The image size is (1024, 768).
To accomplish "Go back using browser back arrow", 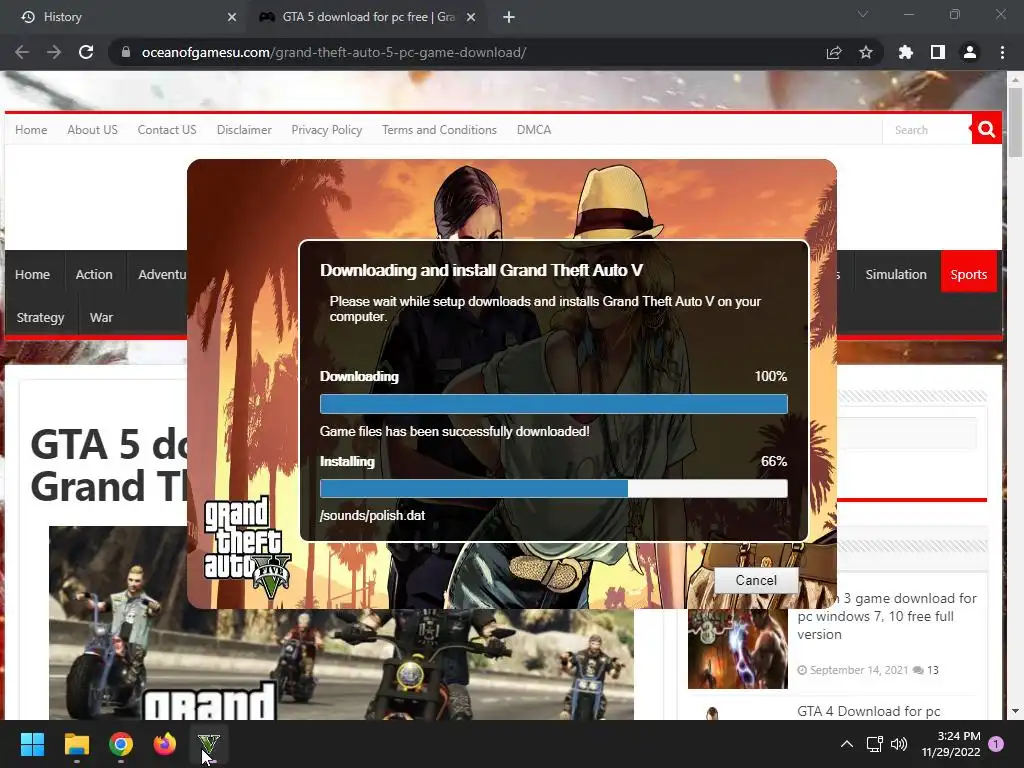I will pos(22,52).
